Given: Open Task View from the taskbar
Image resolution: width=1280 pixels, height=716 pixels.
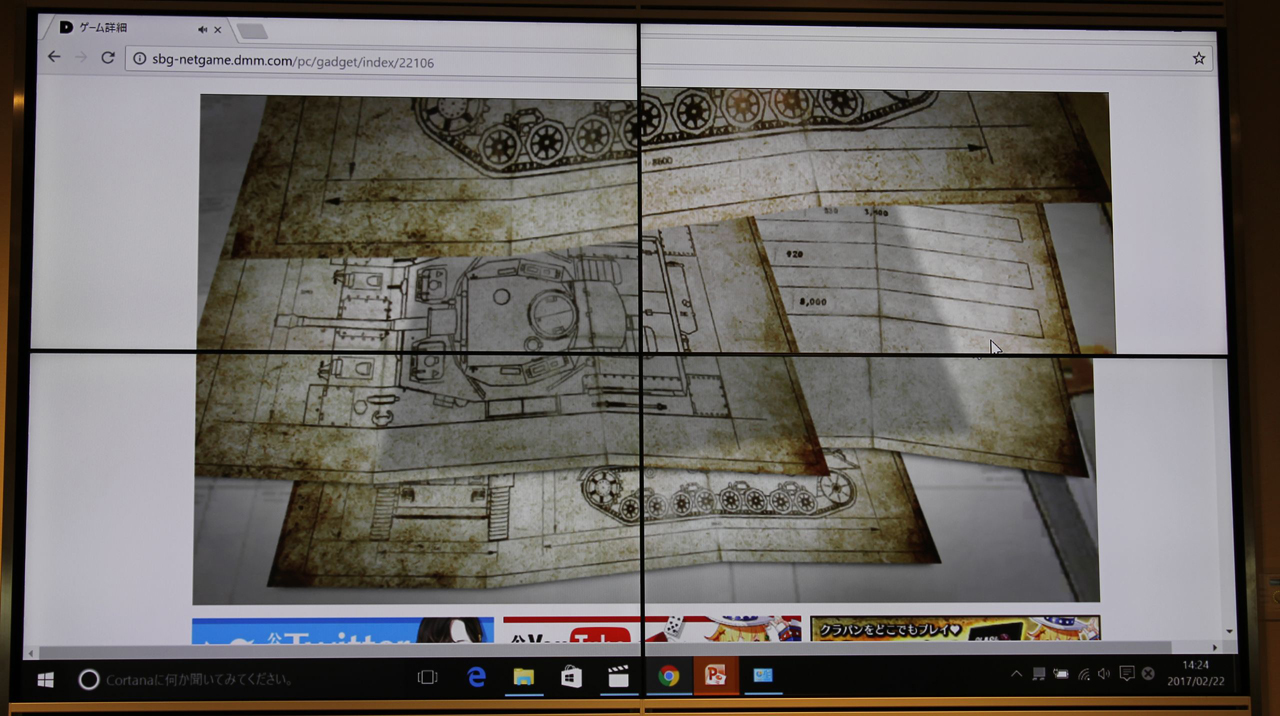Looking at the screenshot, I should point(427,678).
